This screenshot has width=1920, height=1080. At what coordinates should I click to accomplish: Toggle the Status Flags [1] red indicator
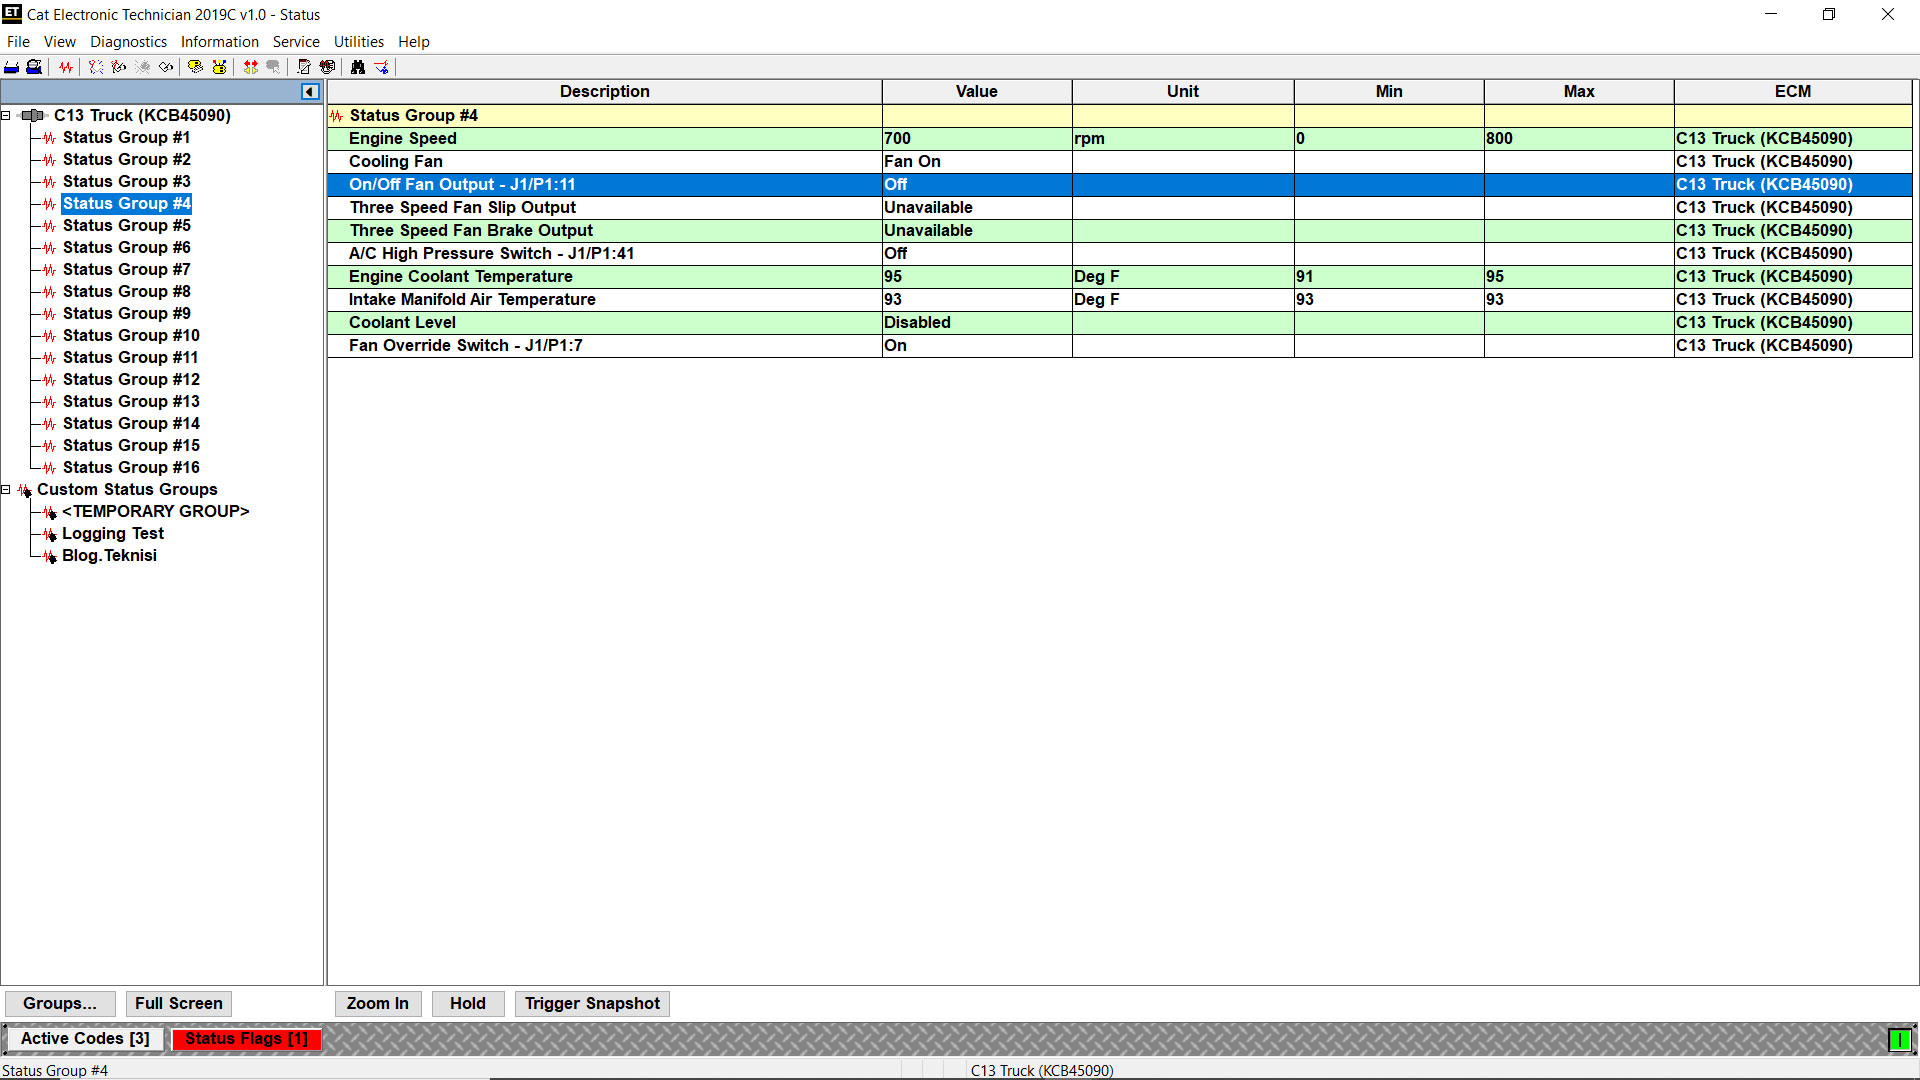coord(246,1039)
